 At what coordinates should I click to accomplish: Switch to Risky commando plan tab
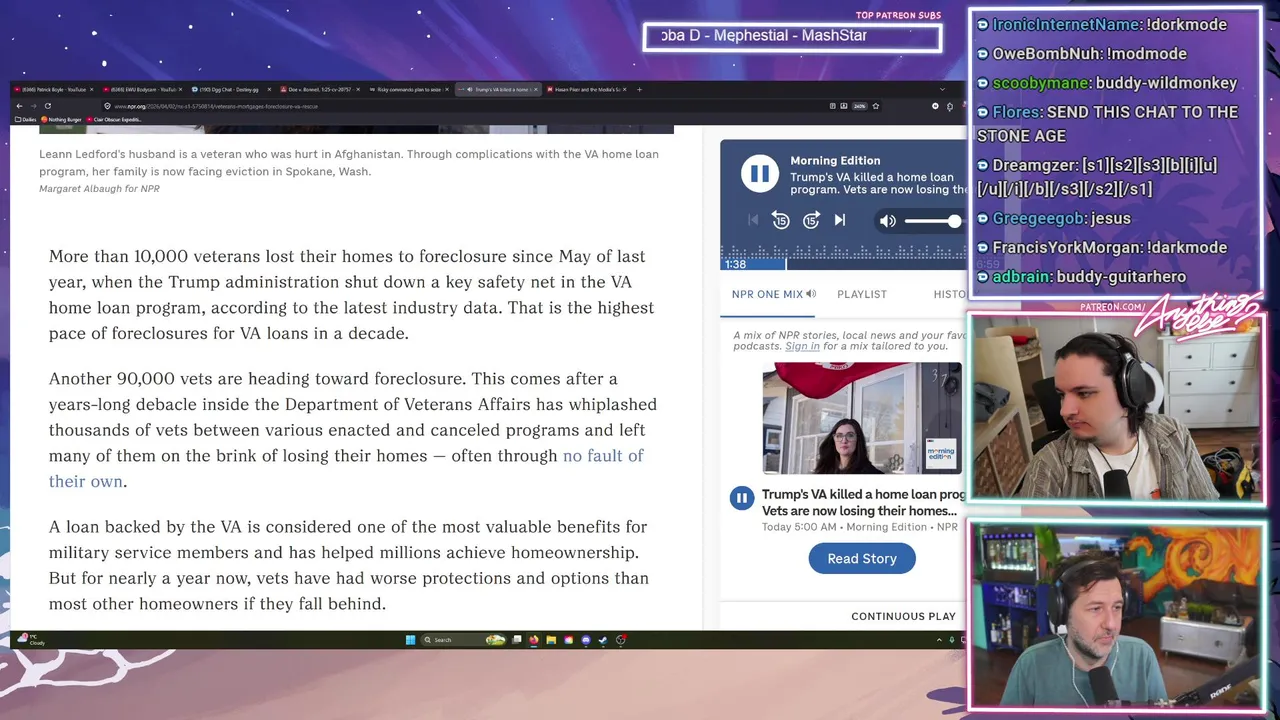click(410, 89)
